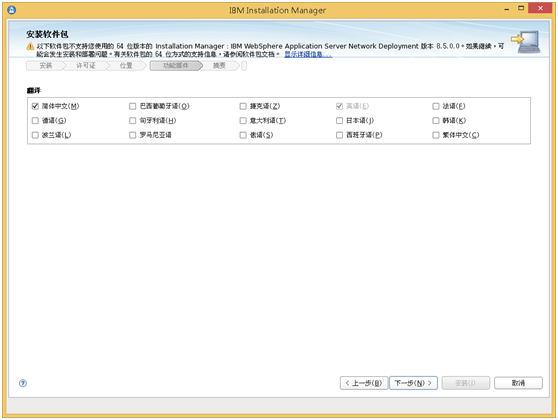558x420 pixels.
Task: Click the yellow warning triangle icon
Action: point(30,46)
